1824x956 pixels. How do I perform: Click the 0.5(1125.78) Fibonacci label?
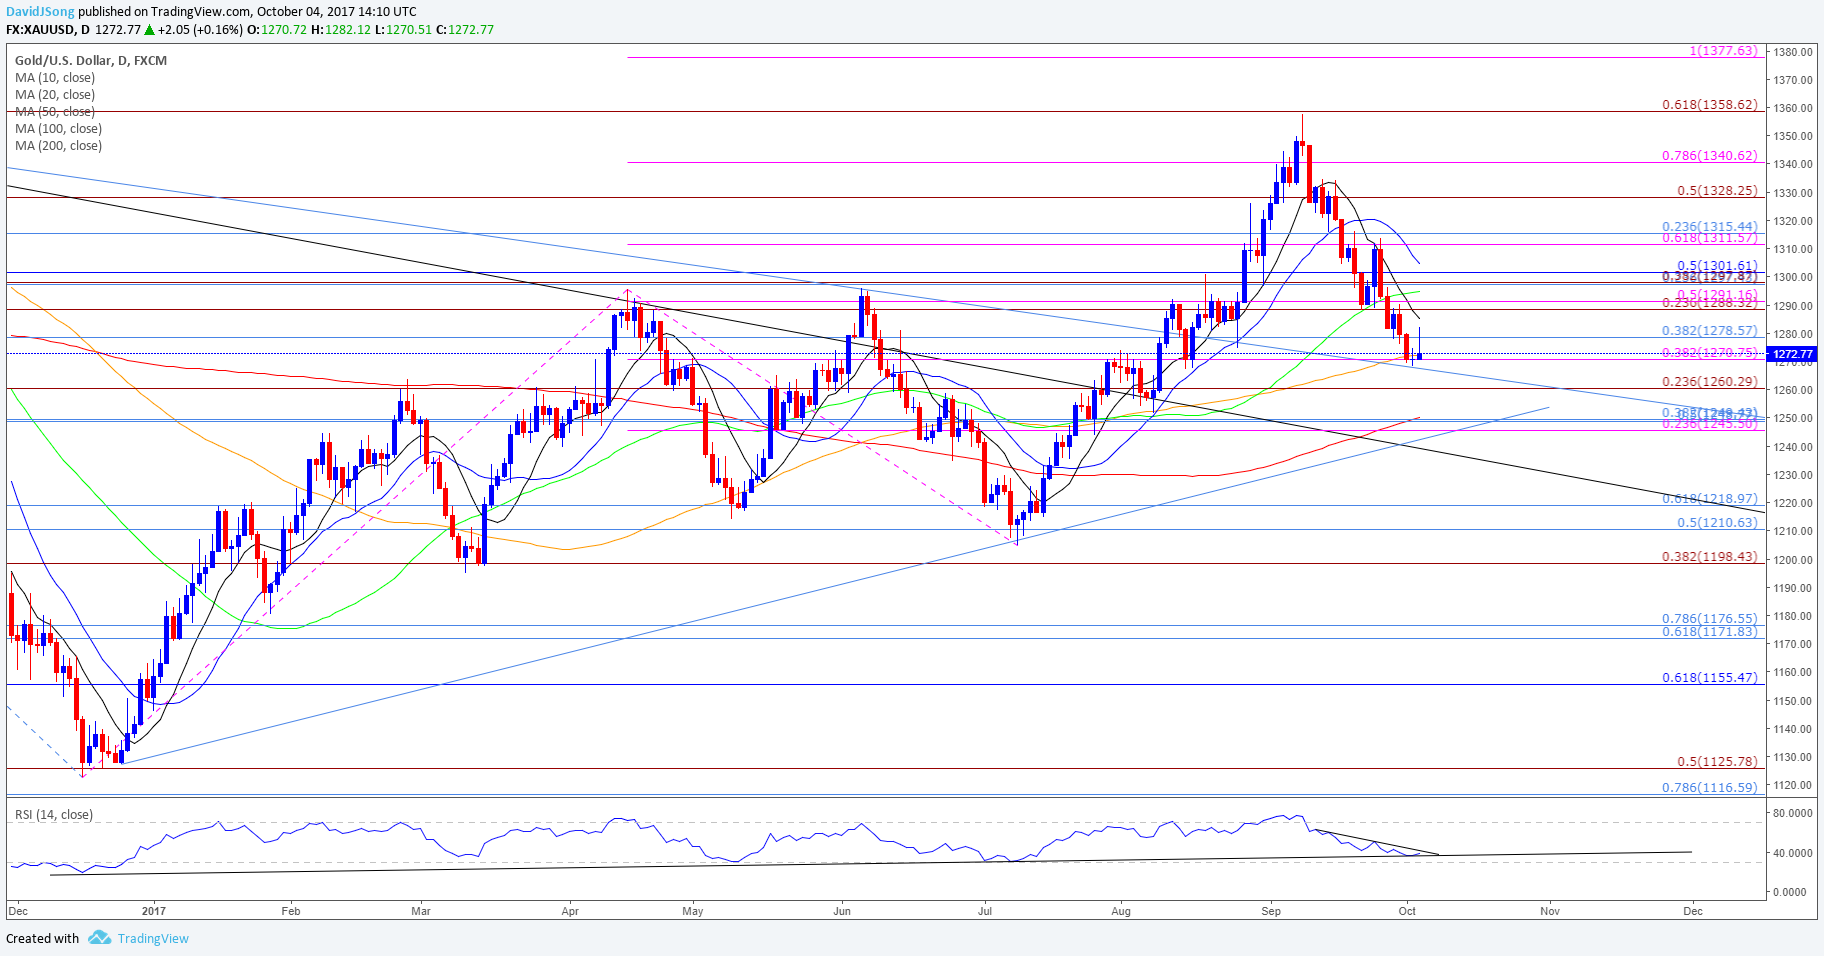1717,761
